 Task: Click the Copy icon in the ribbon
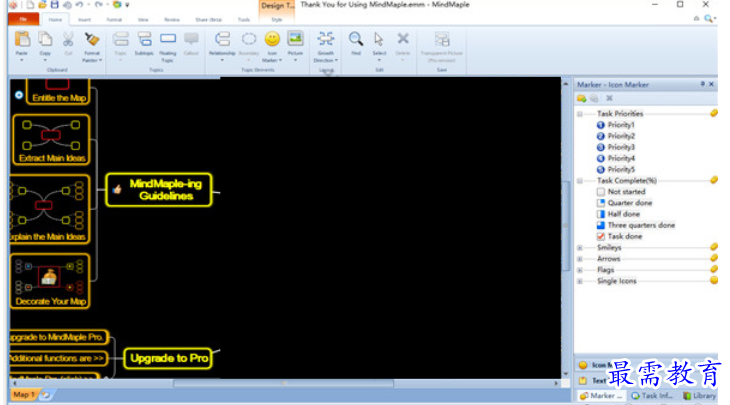coord(45,39)
